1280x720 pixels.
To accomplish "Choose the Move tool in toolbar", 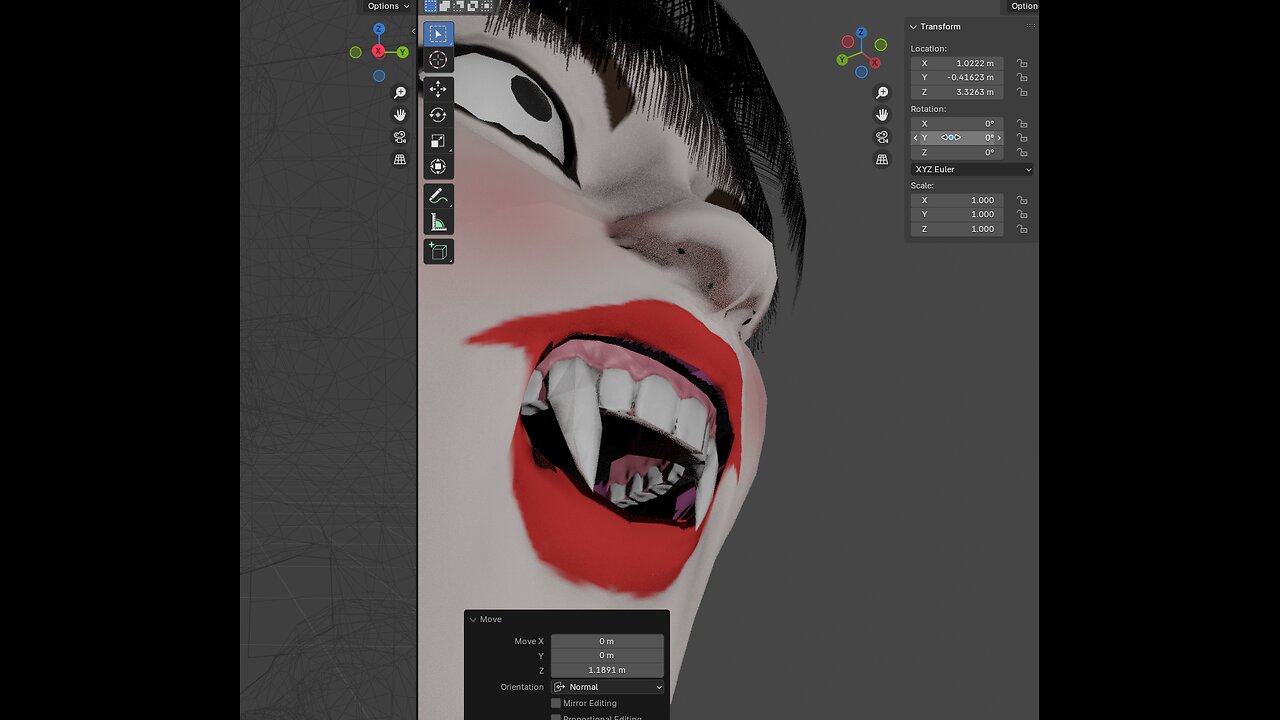I will [438, 89].
